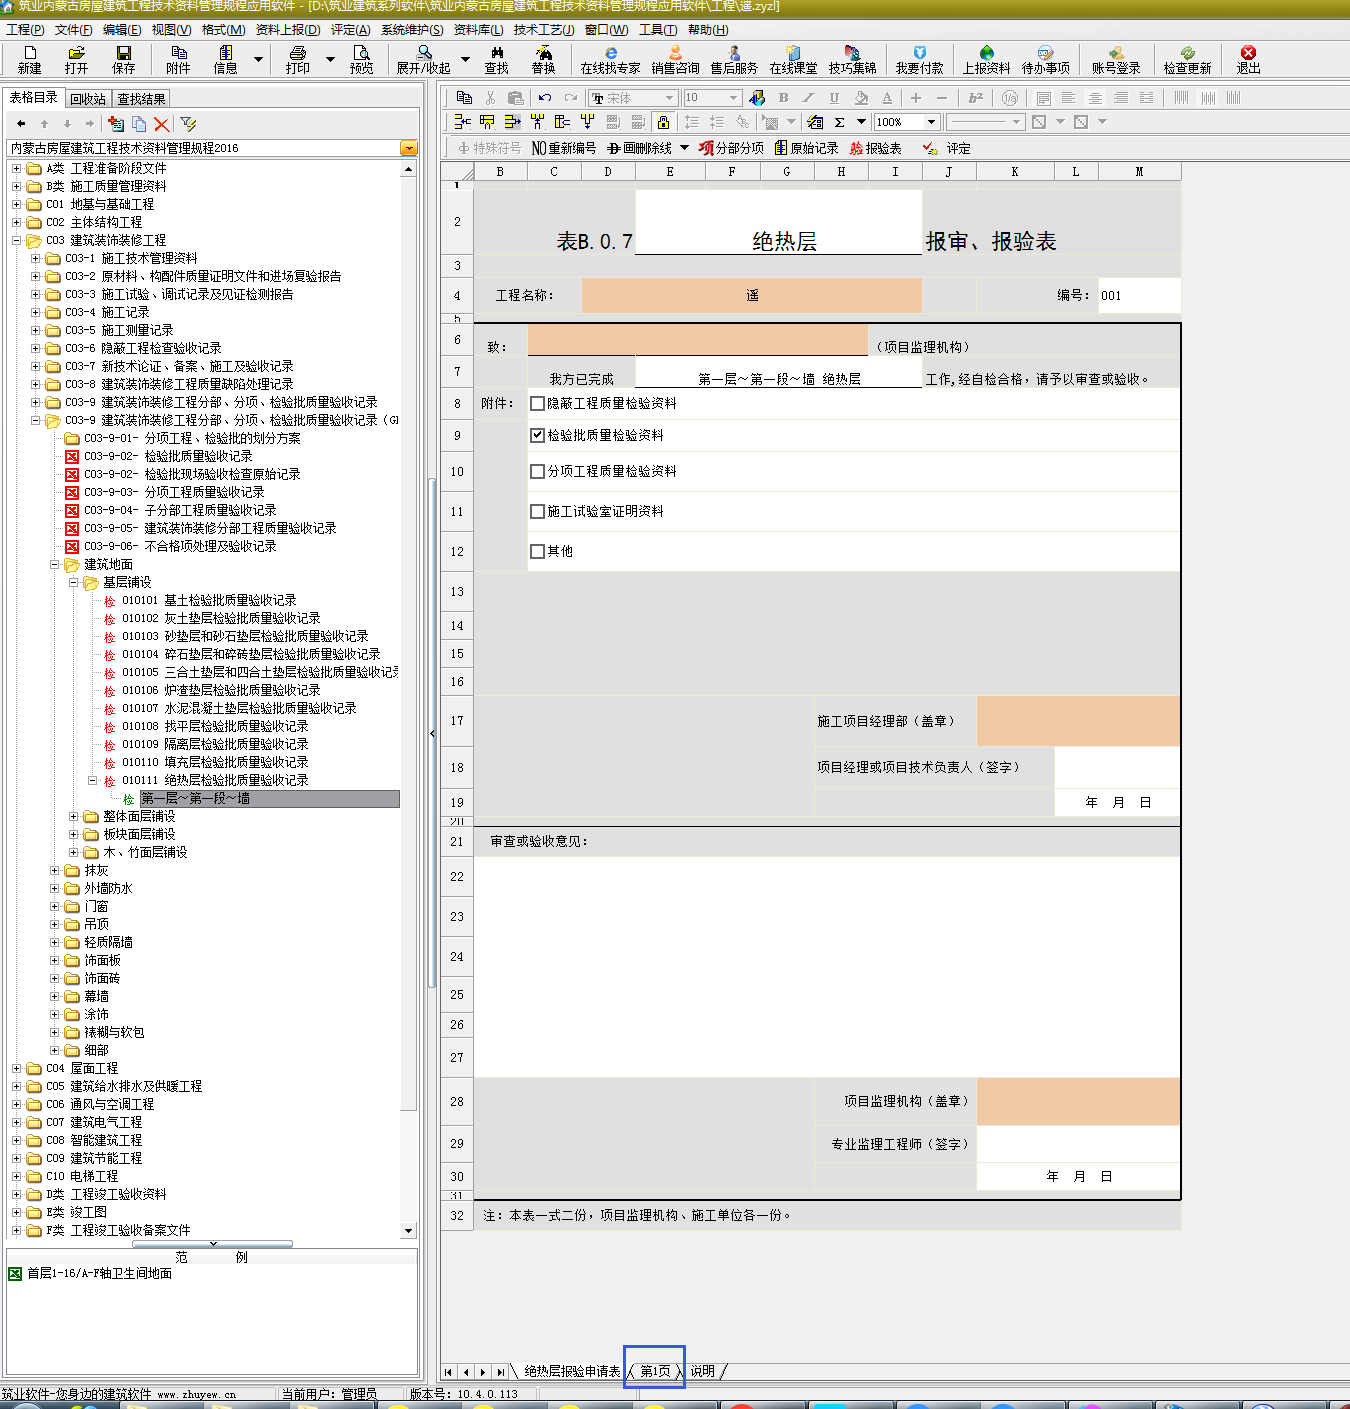Image resolution: width=1350 pixels, height=1409 pixels.
Task: Click the back arrow in the tree toolbar
Action: click(21, 124)
